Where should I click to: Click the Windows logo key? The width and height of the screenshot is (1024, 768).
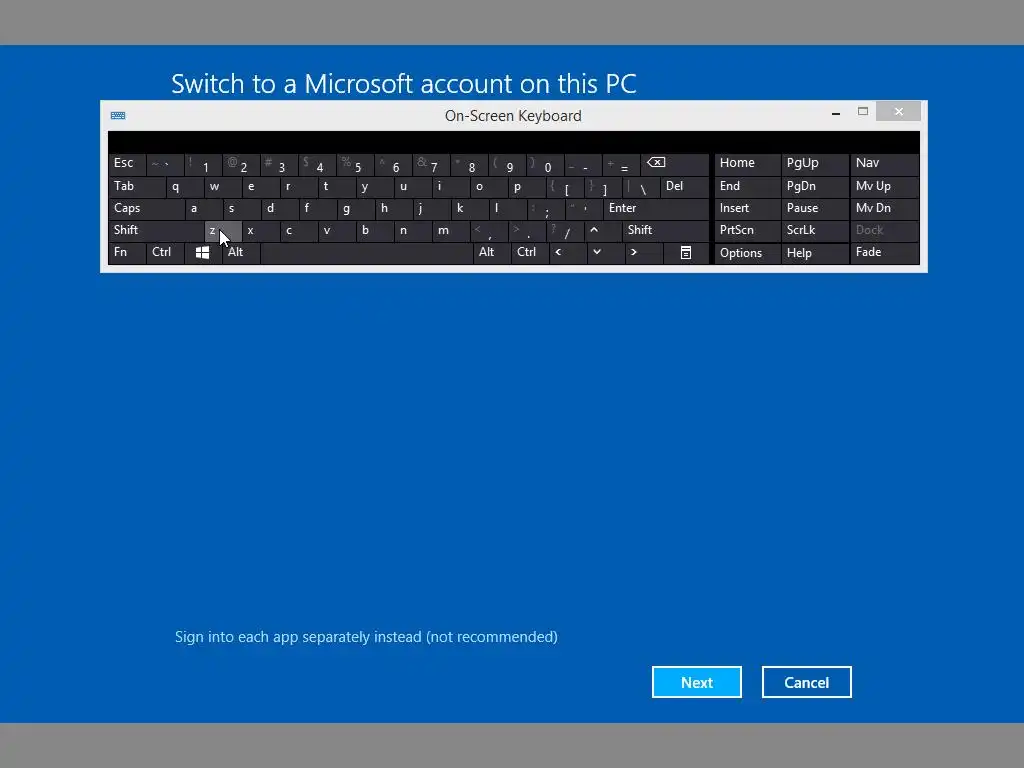202,253
